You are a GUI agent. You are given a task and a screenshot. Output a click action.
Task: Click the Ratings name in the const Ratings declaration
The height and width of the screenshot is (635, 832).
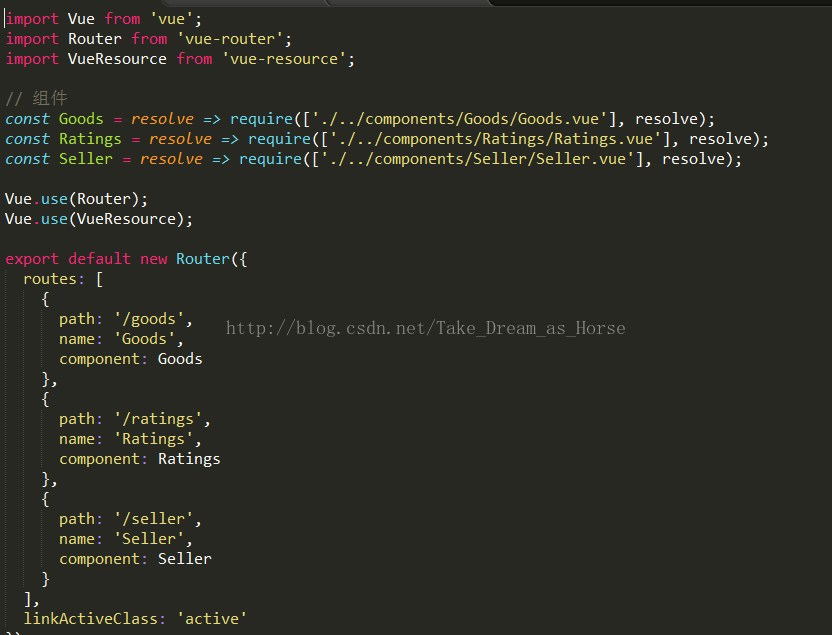click(90, 139)
